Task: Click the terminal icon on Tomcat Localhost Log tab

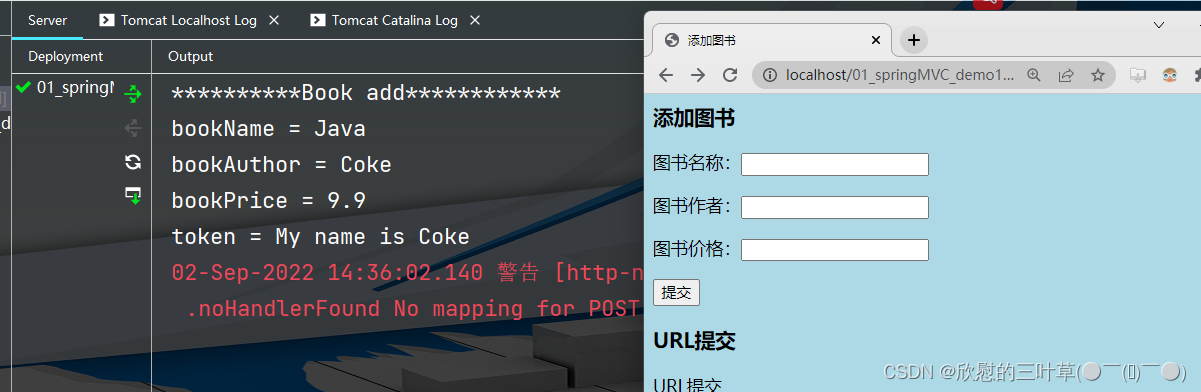Action: click(107, 20)
